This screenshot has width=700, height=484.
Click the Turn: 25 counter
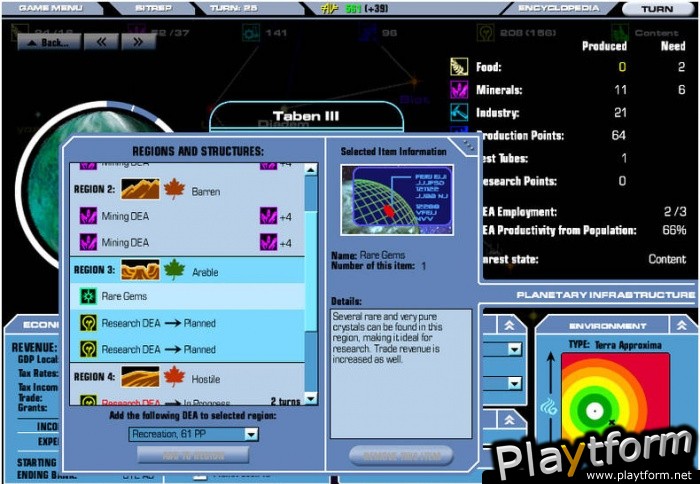[233, 8]
